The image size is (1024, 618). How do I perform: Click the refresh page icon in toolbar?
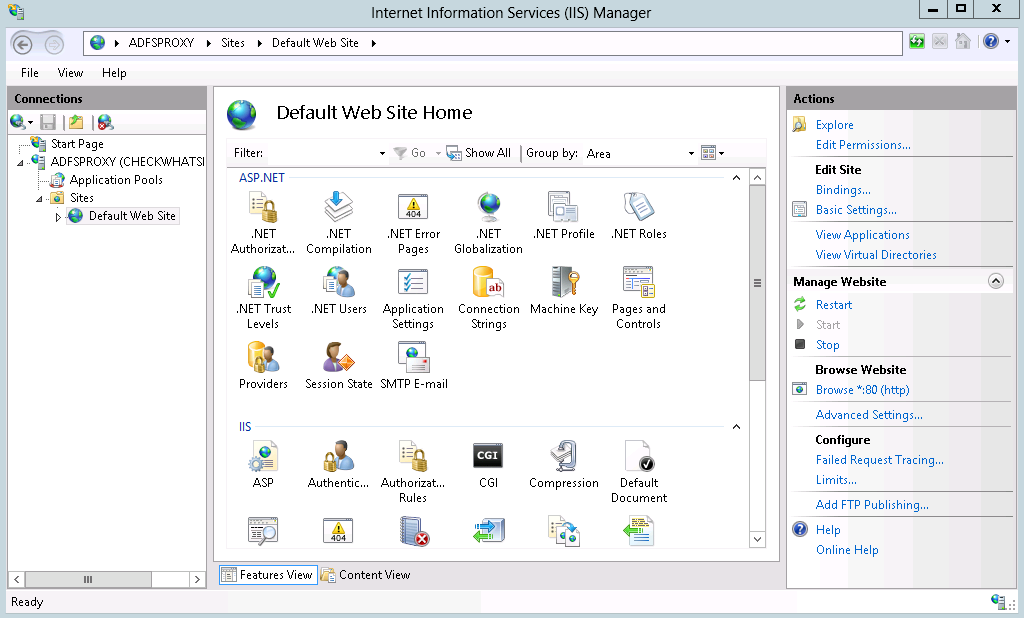click(917, 42)
